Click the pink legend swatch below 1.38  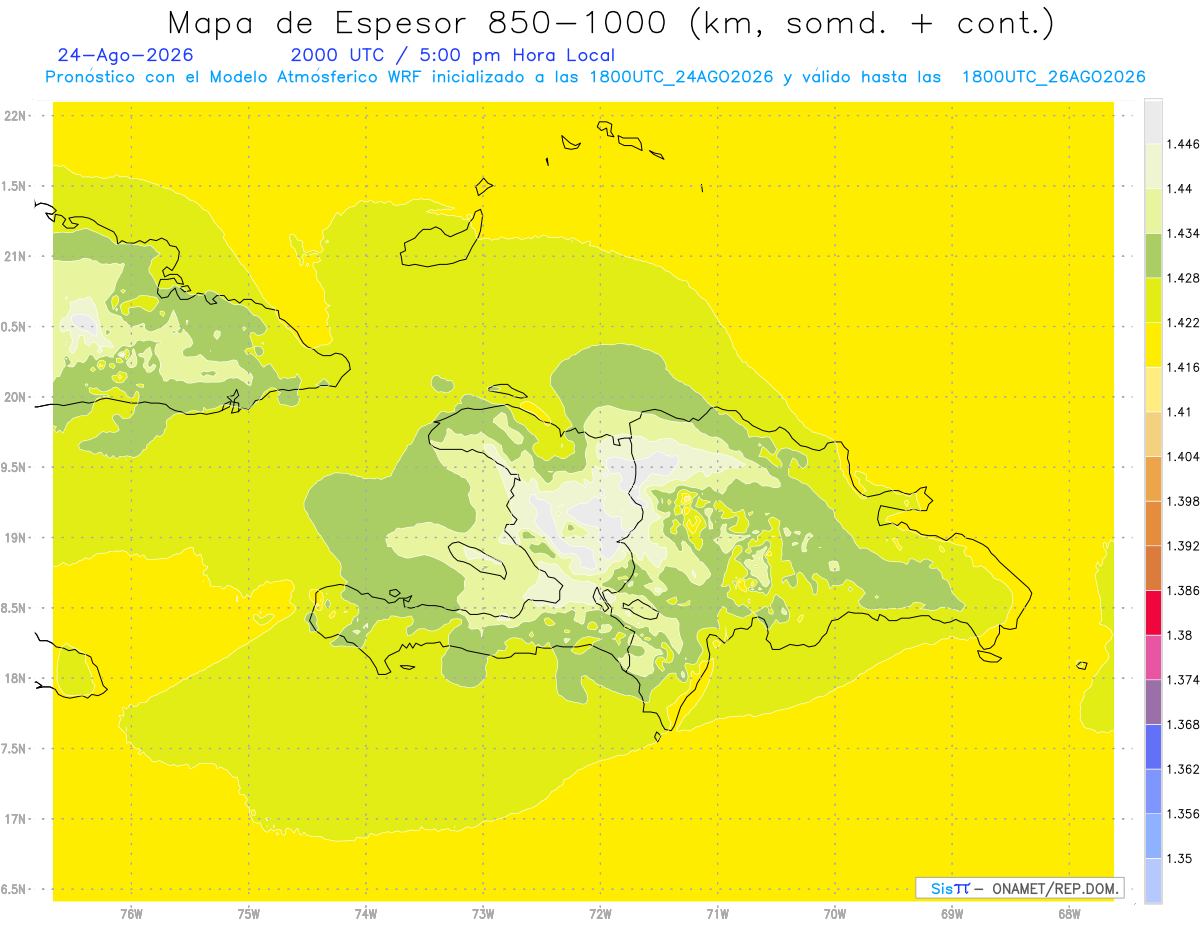tap(1153, 657)
